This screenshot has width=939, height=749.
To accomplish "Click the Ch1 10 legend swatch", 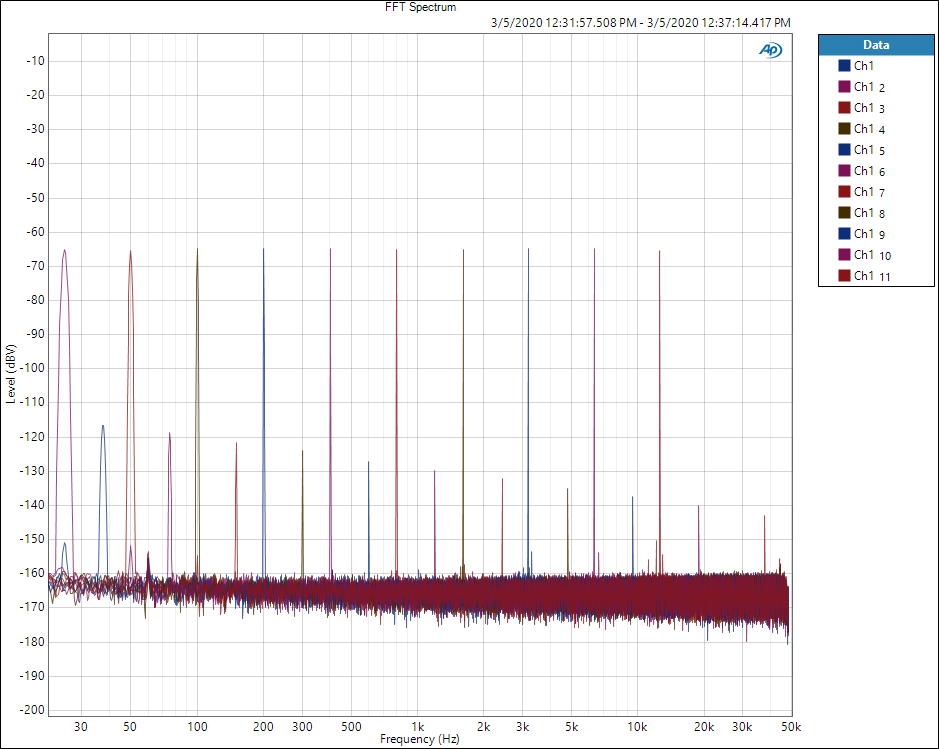I will click(844, 254).
